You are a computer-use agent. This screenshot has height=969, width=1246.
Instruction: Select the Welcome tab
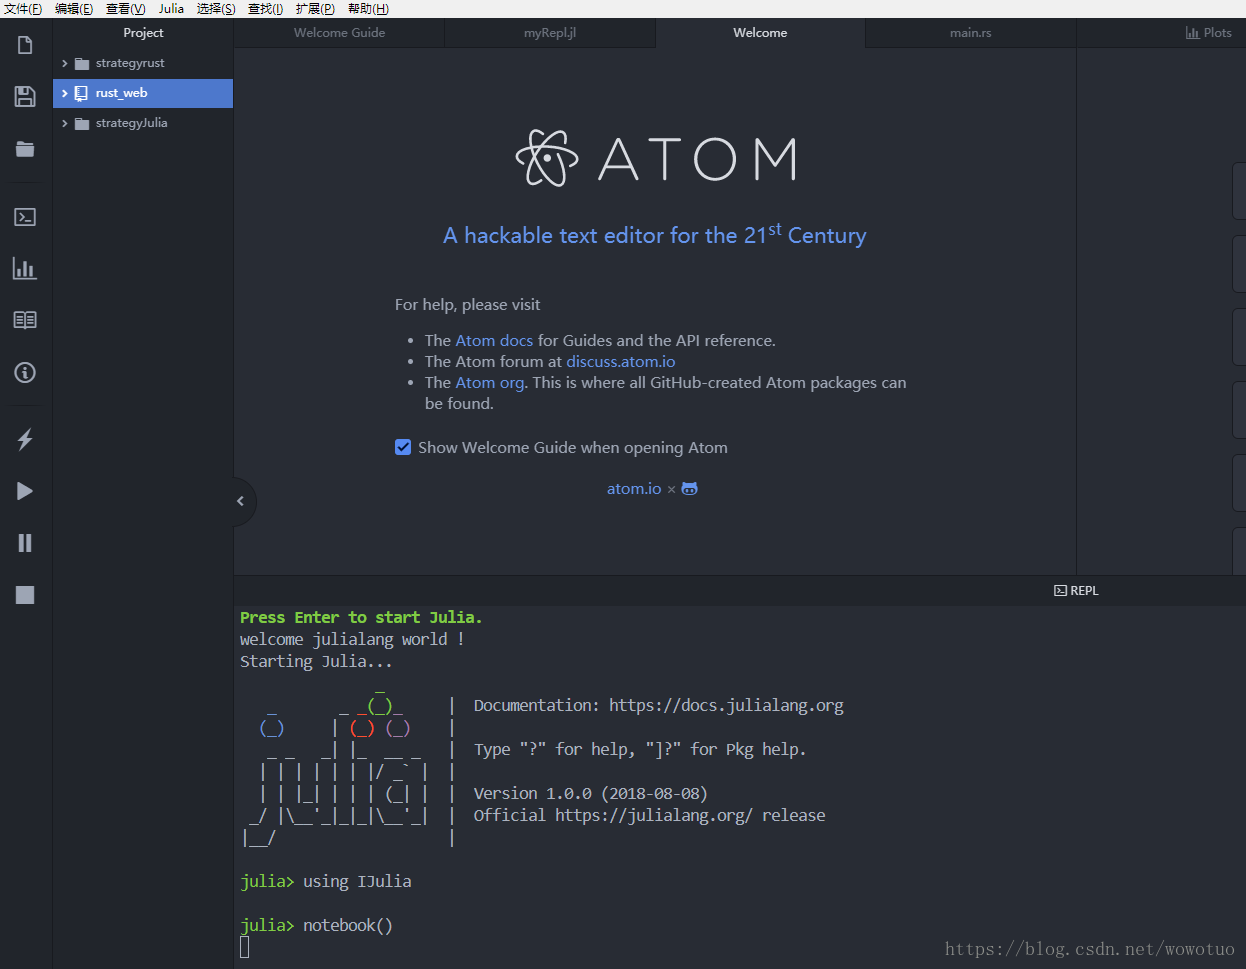[760, 33]
